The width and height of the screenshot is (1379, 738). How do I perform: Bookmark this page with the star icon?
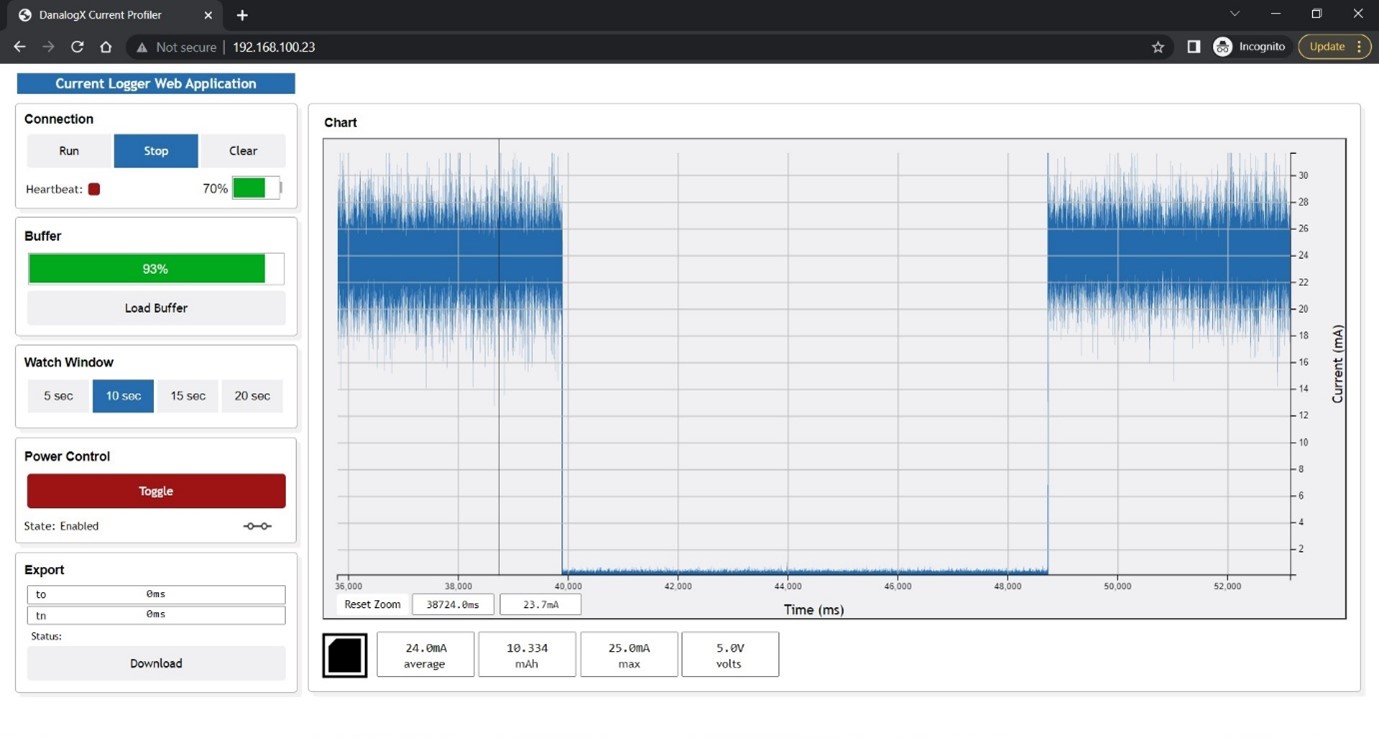pyautogui.click(x=1158, y=47)
